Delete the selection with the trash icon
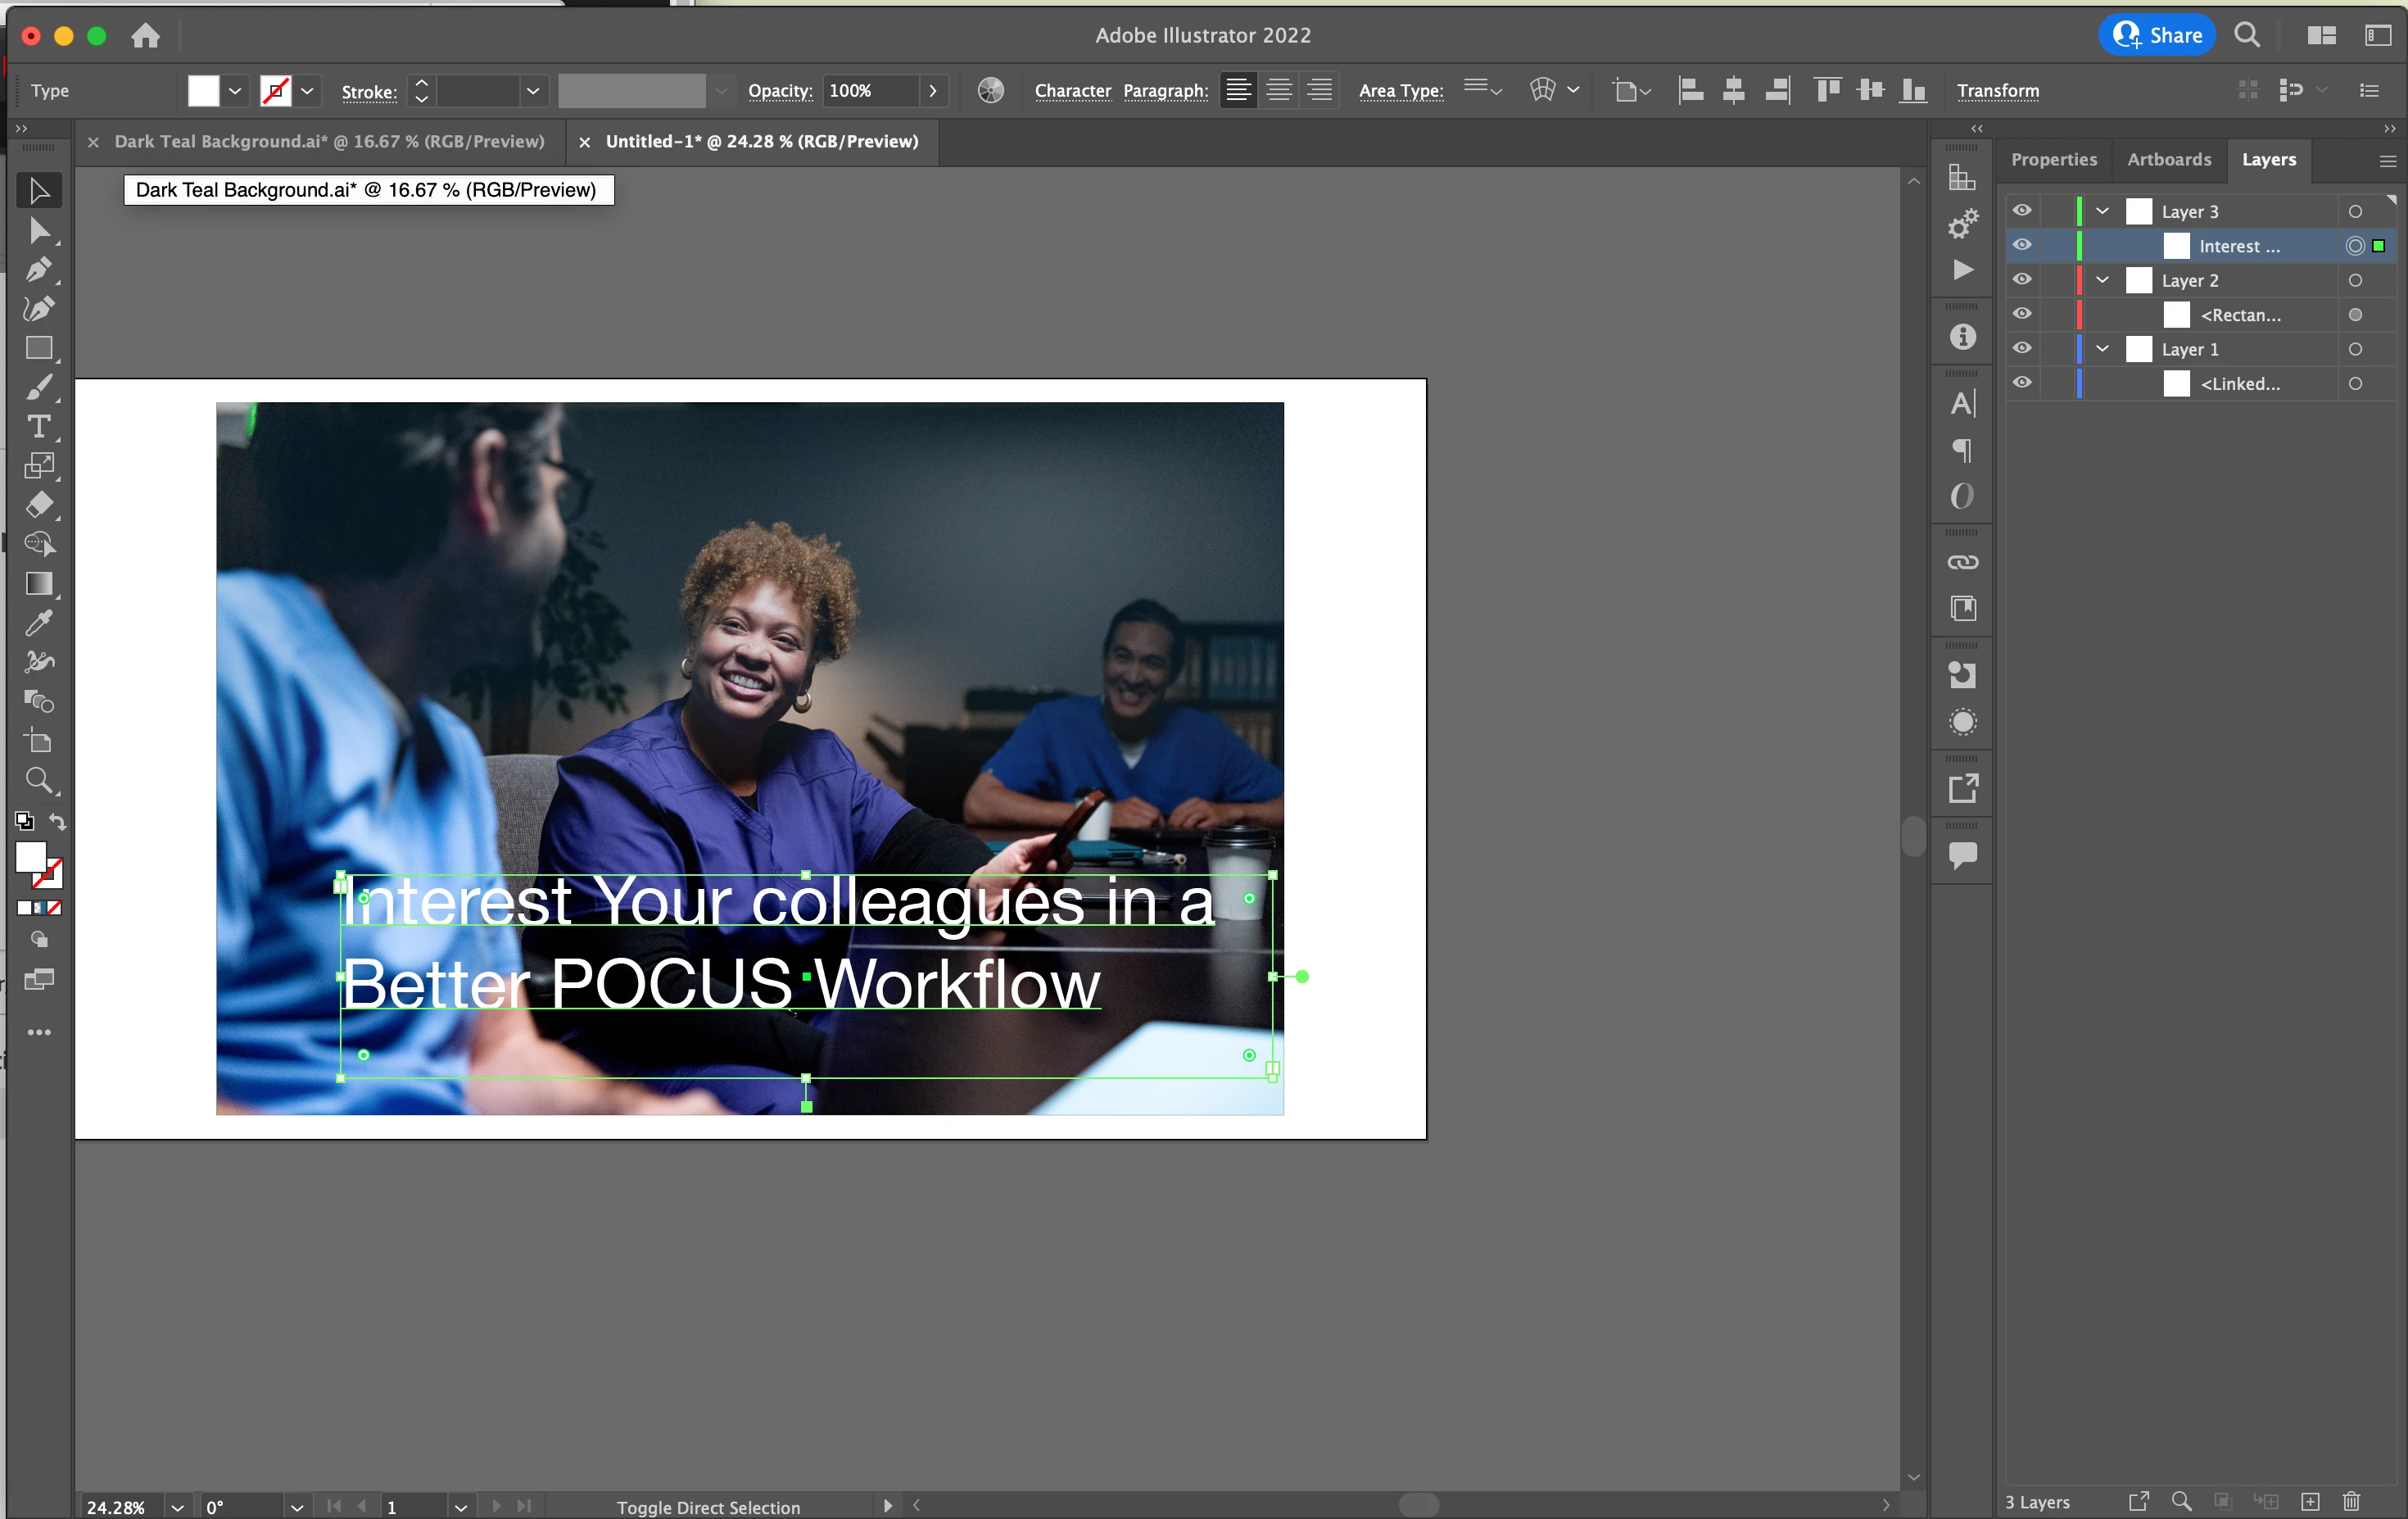 pyautogui.click(x=2351, y=1501)
